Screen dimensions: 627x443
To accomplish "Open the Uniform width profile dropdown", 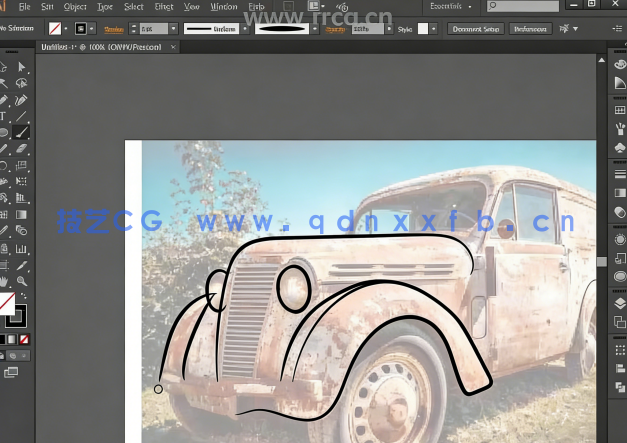I will 245,29.
